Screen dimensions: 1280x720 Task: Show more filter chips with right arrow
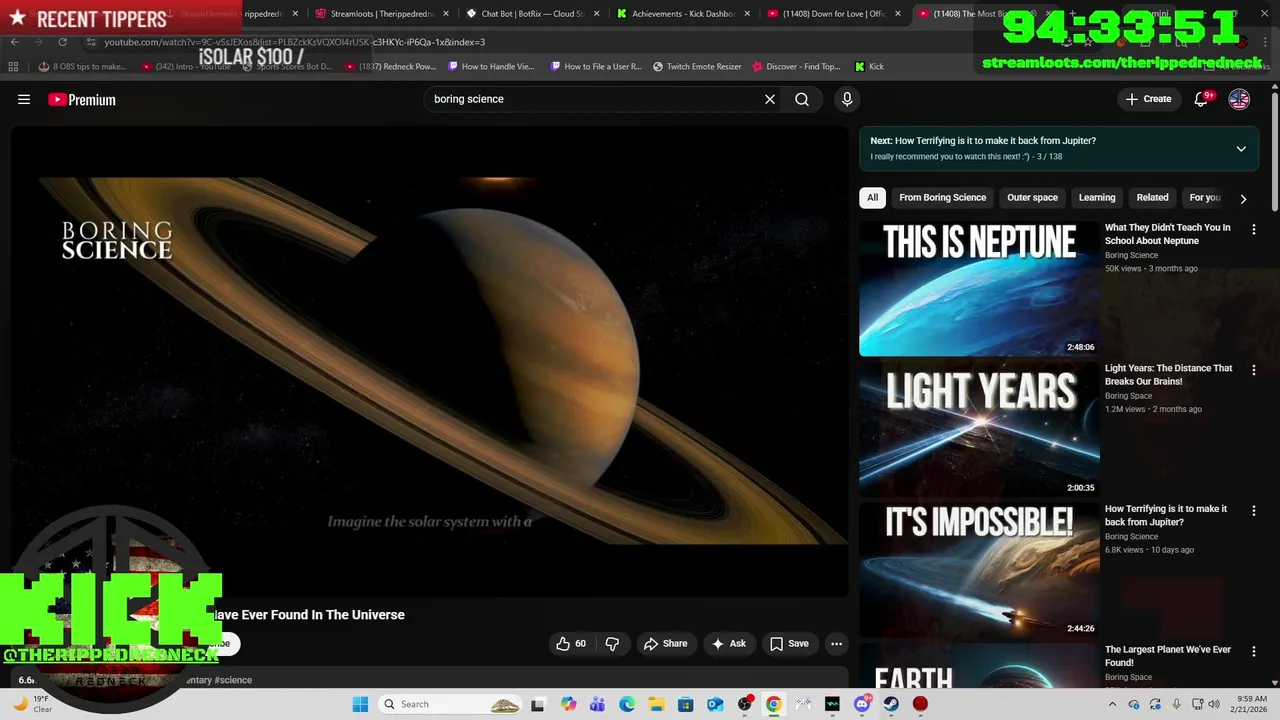point(1243,198)
